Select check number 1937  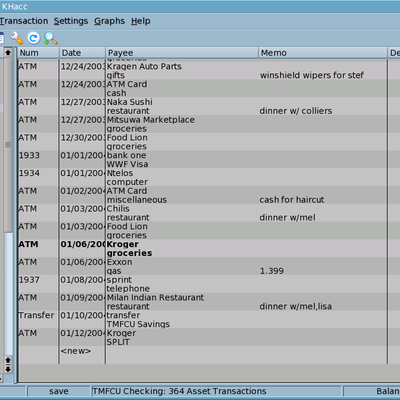29,280
